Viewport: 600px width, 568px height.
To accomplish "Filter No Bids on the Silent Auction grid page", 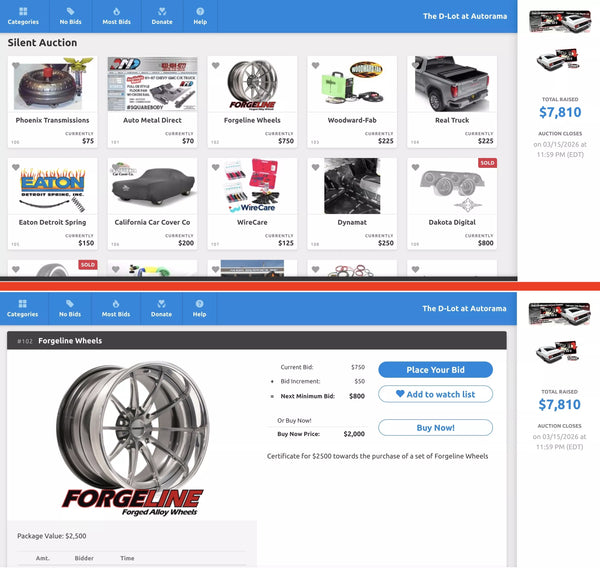I will point(70,16).
